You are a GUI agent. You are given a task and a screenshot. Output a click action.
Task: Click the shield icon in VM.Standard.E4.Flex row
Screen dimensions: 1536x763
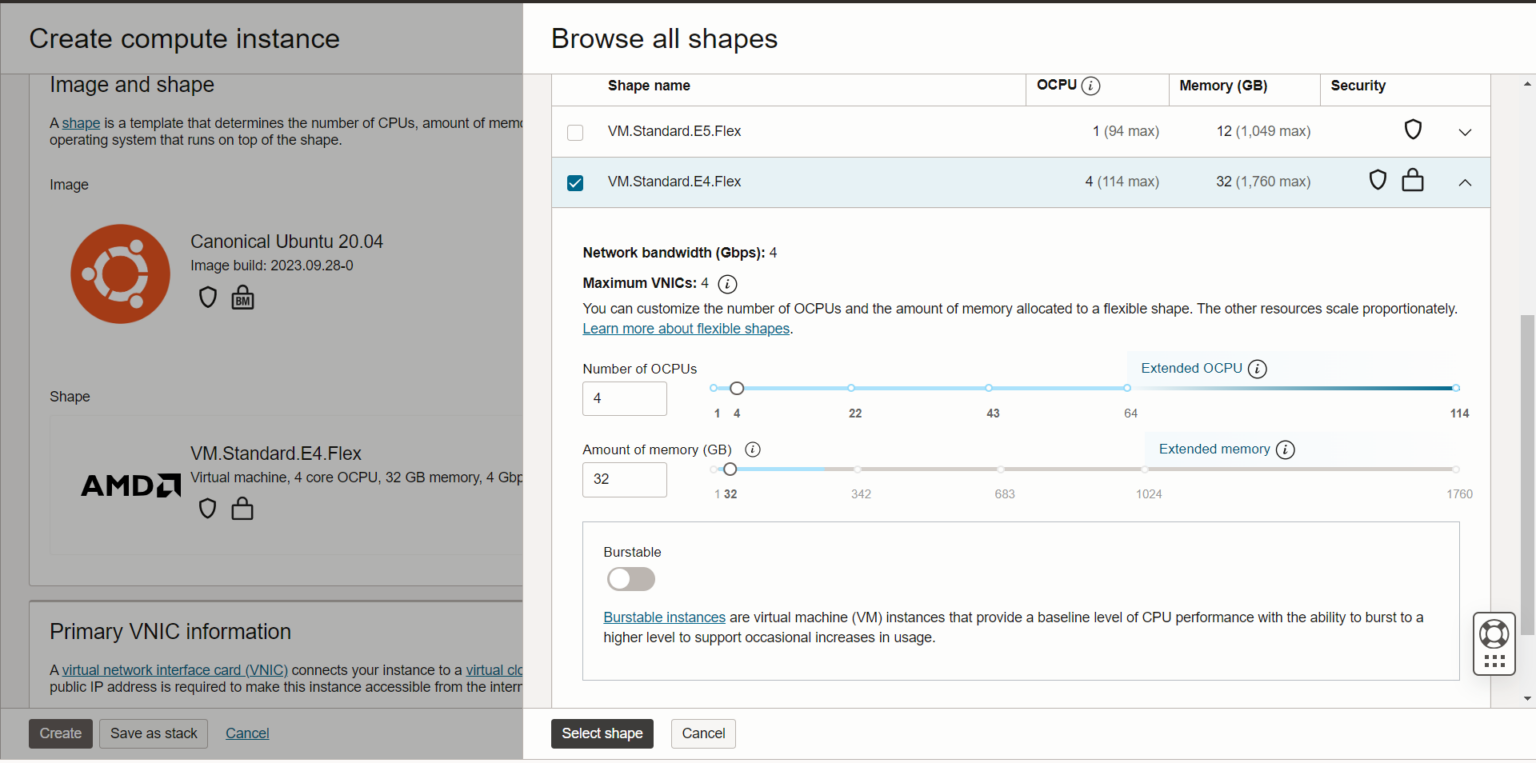click(x=1378, y=180)
